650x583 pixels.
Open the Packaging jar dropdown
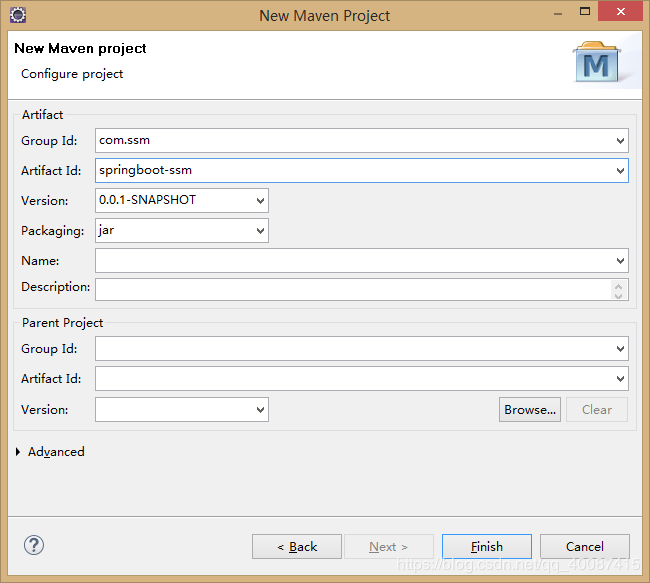(x=260, y=231)
